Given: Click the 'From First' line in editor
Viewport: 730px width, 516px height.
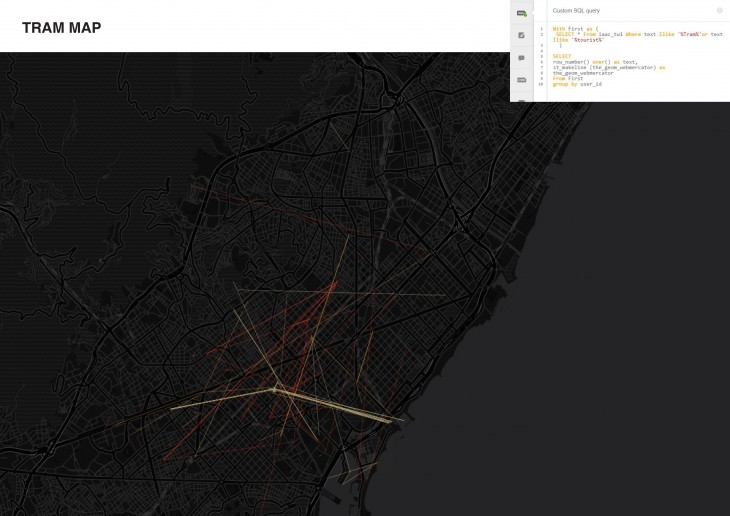Looking at the screenshot, I should 567,78.
